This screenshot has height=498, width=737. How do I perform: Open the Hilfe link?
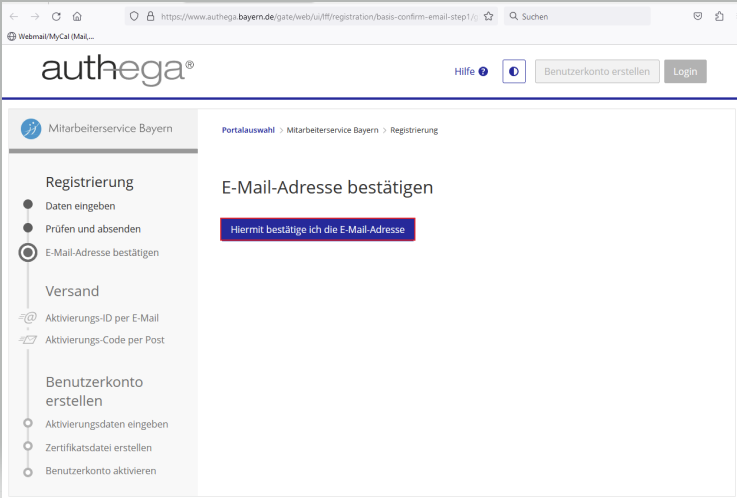click(465, 72)
